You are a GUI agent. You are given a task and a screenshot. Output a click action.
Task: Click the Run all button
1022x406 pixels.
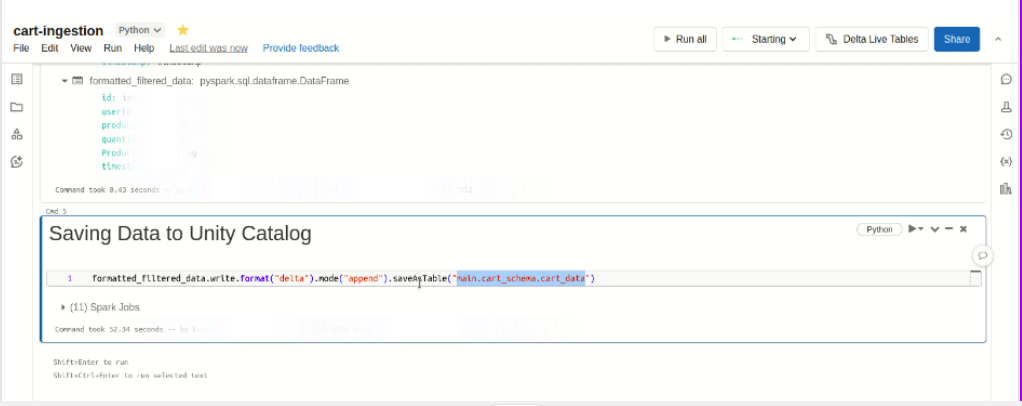pyautogui.click(x=685, y=39)
